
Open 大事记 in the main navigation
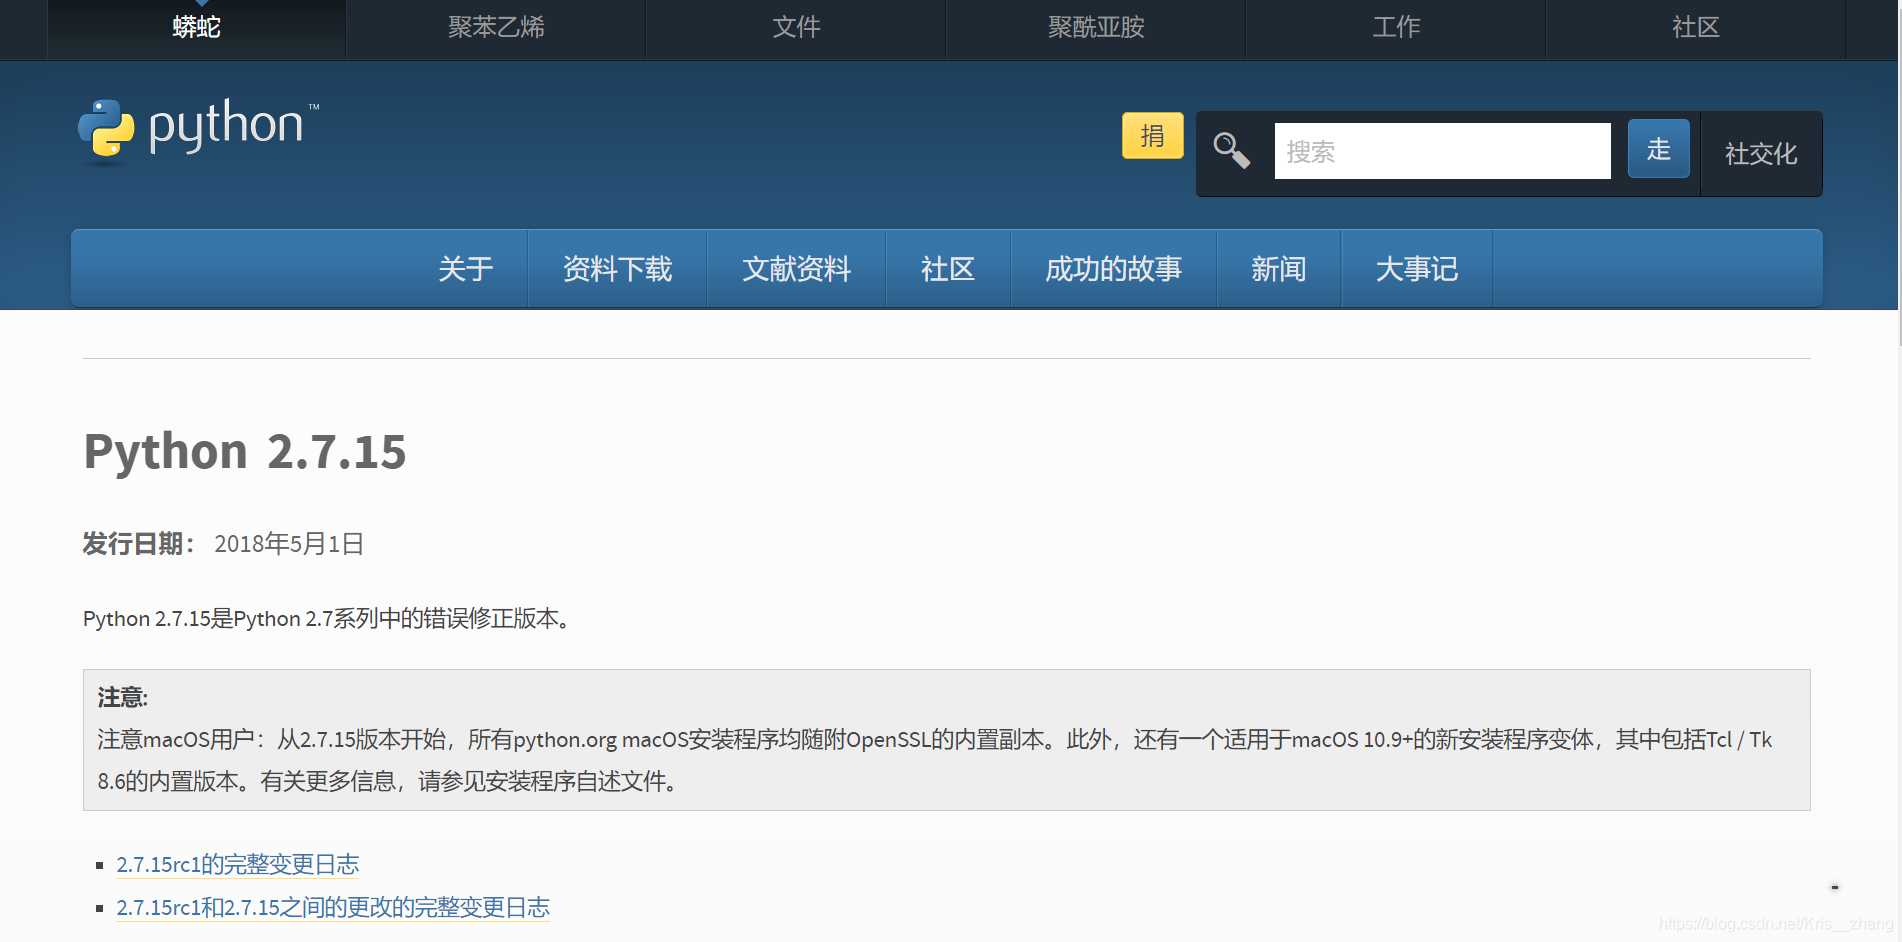pyautogui.click(x=1416, y=269)
